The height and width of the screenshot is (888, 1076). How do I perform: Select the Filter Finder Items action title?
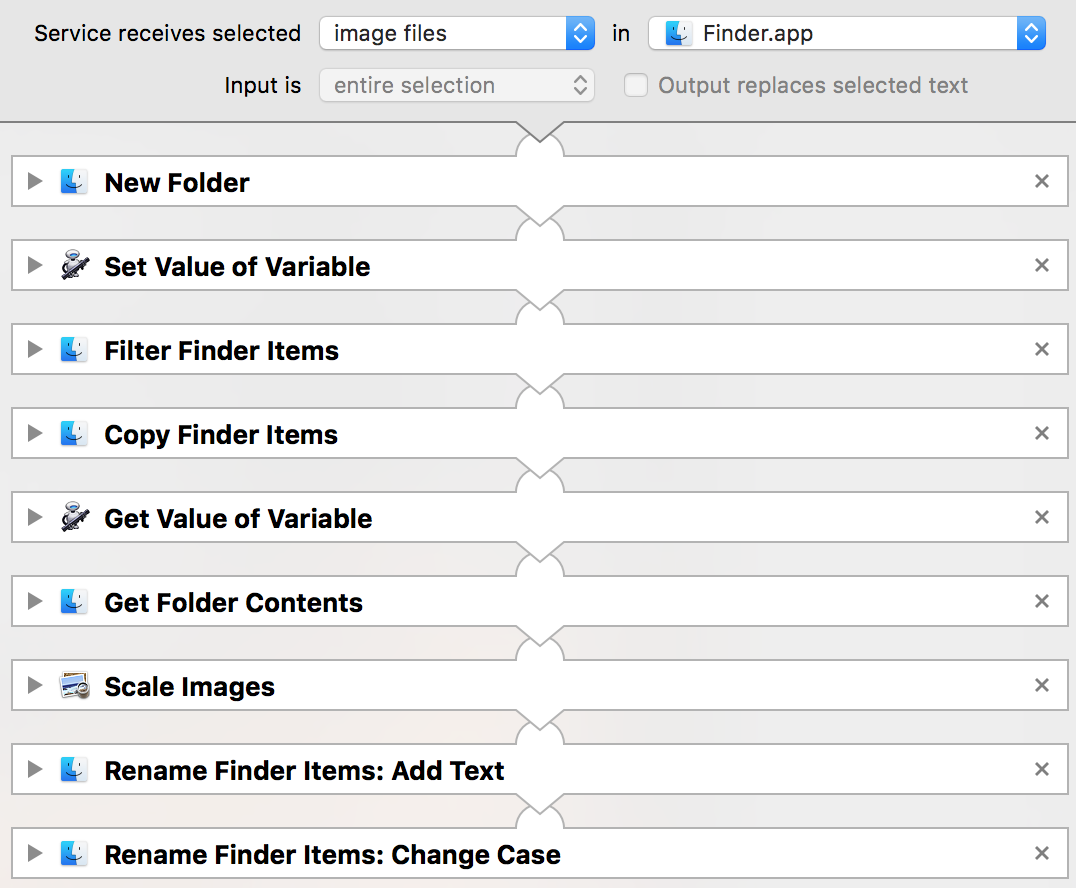(222, 351)
